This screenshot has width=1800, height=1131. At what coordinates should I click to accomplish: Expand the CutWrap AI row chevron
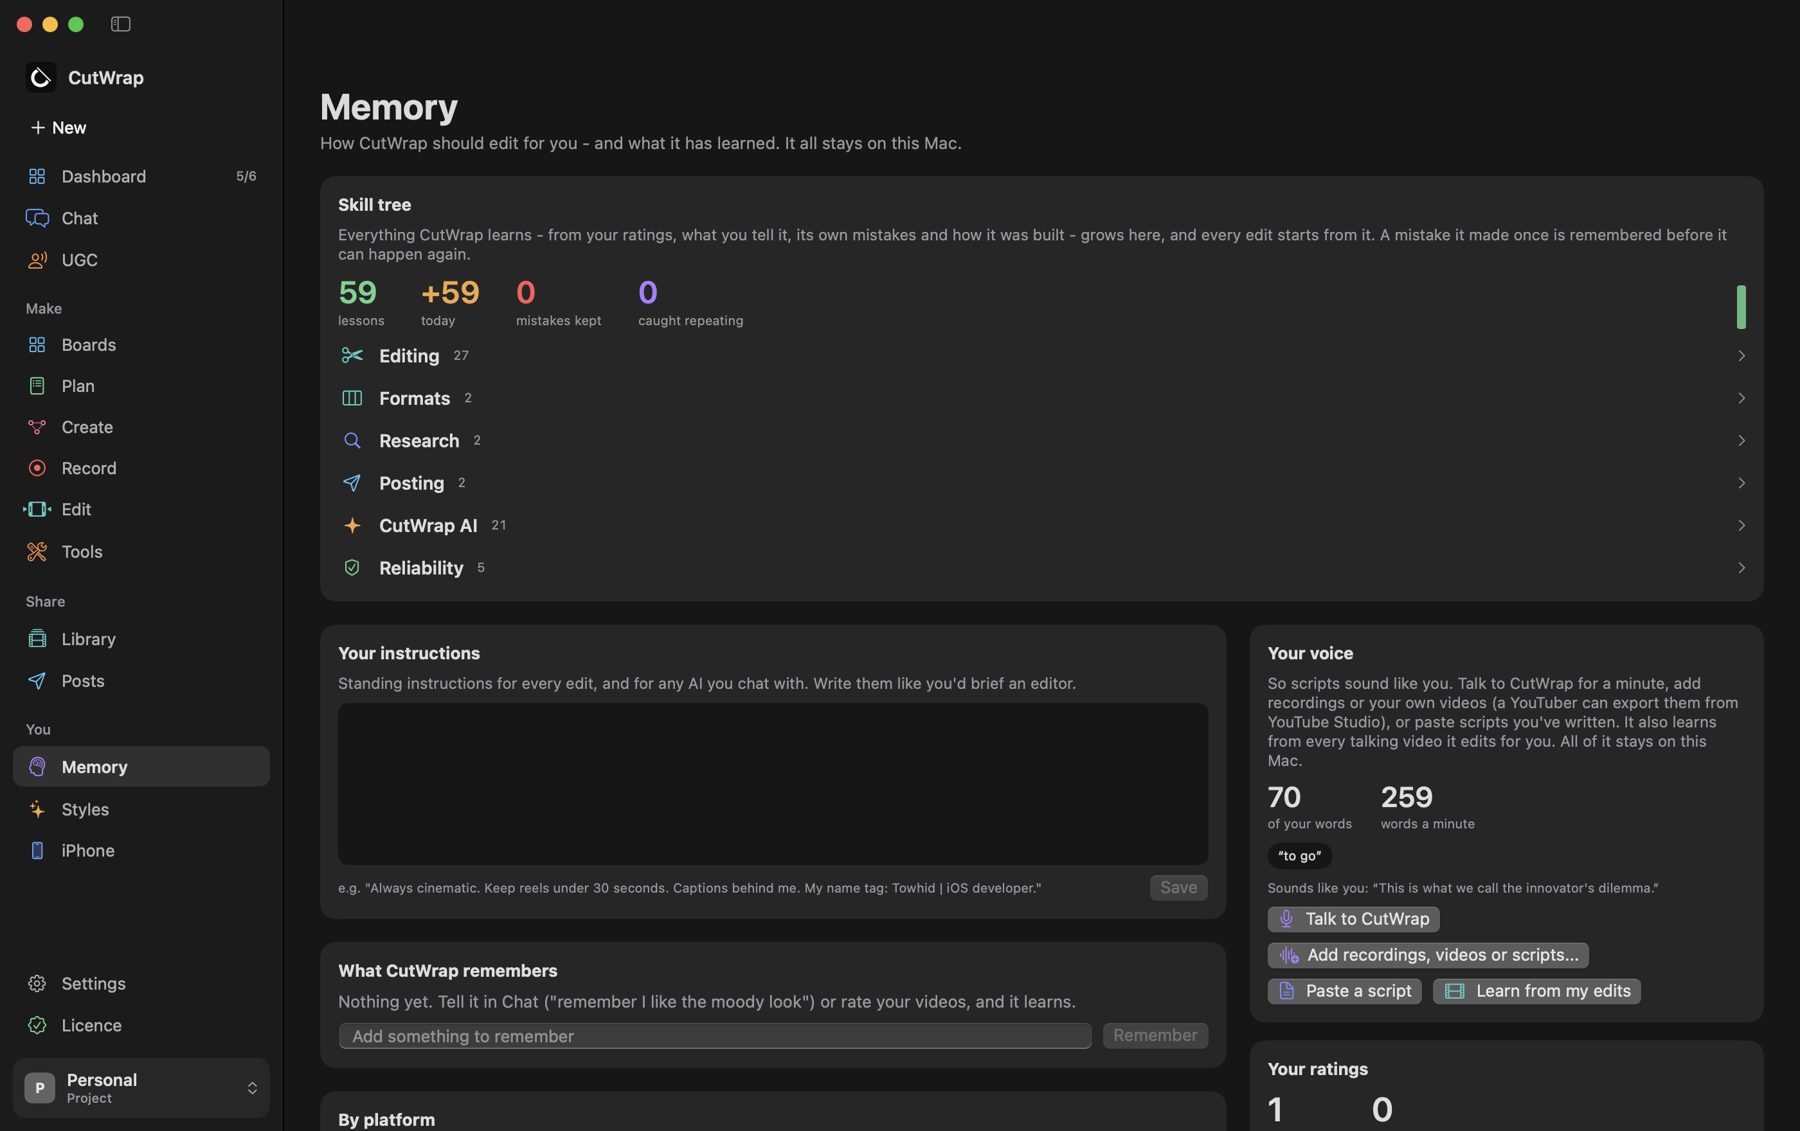tap(1741, 526)
